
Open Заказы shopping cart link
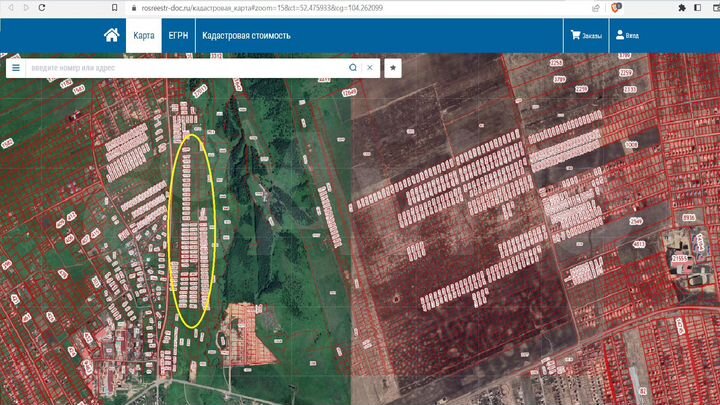pos(586,35)
